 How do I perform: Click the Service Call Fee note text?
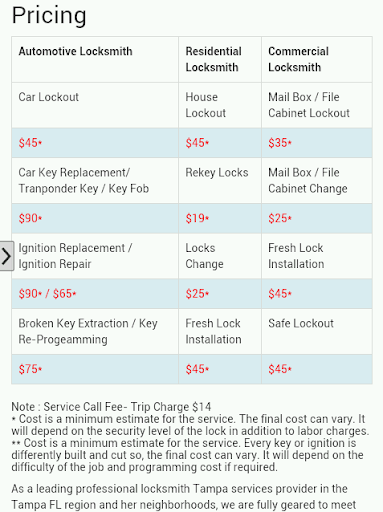tap(111, 407)
